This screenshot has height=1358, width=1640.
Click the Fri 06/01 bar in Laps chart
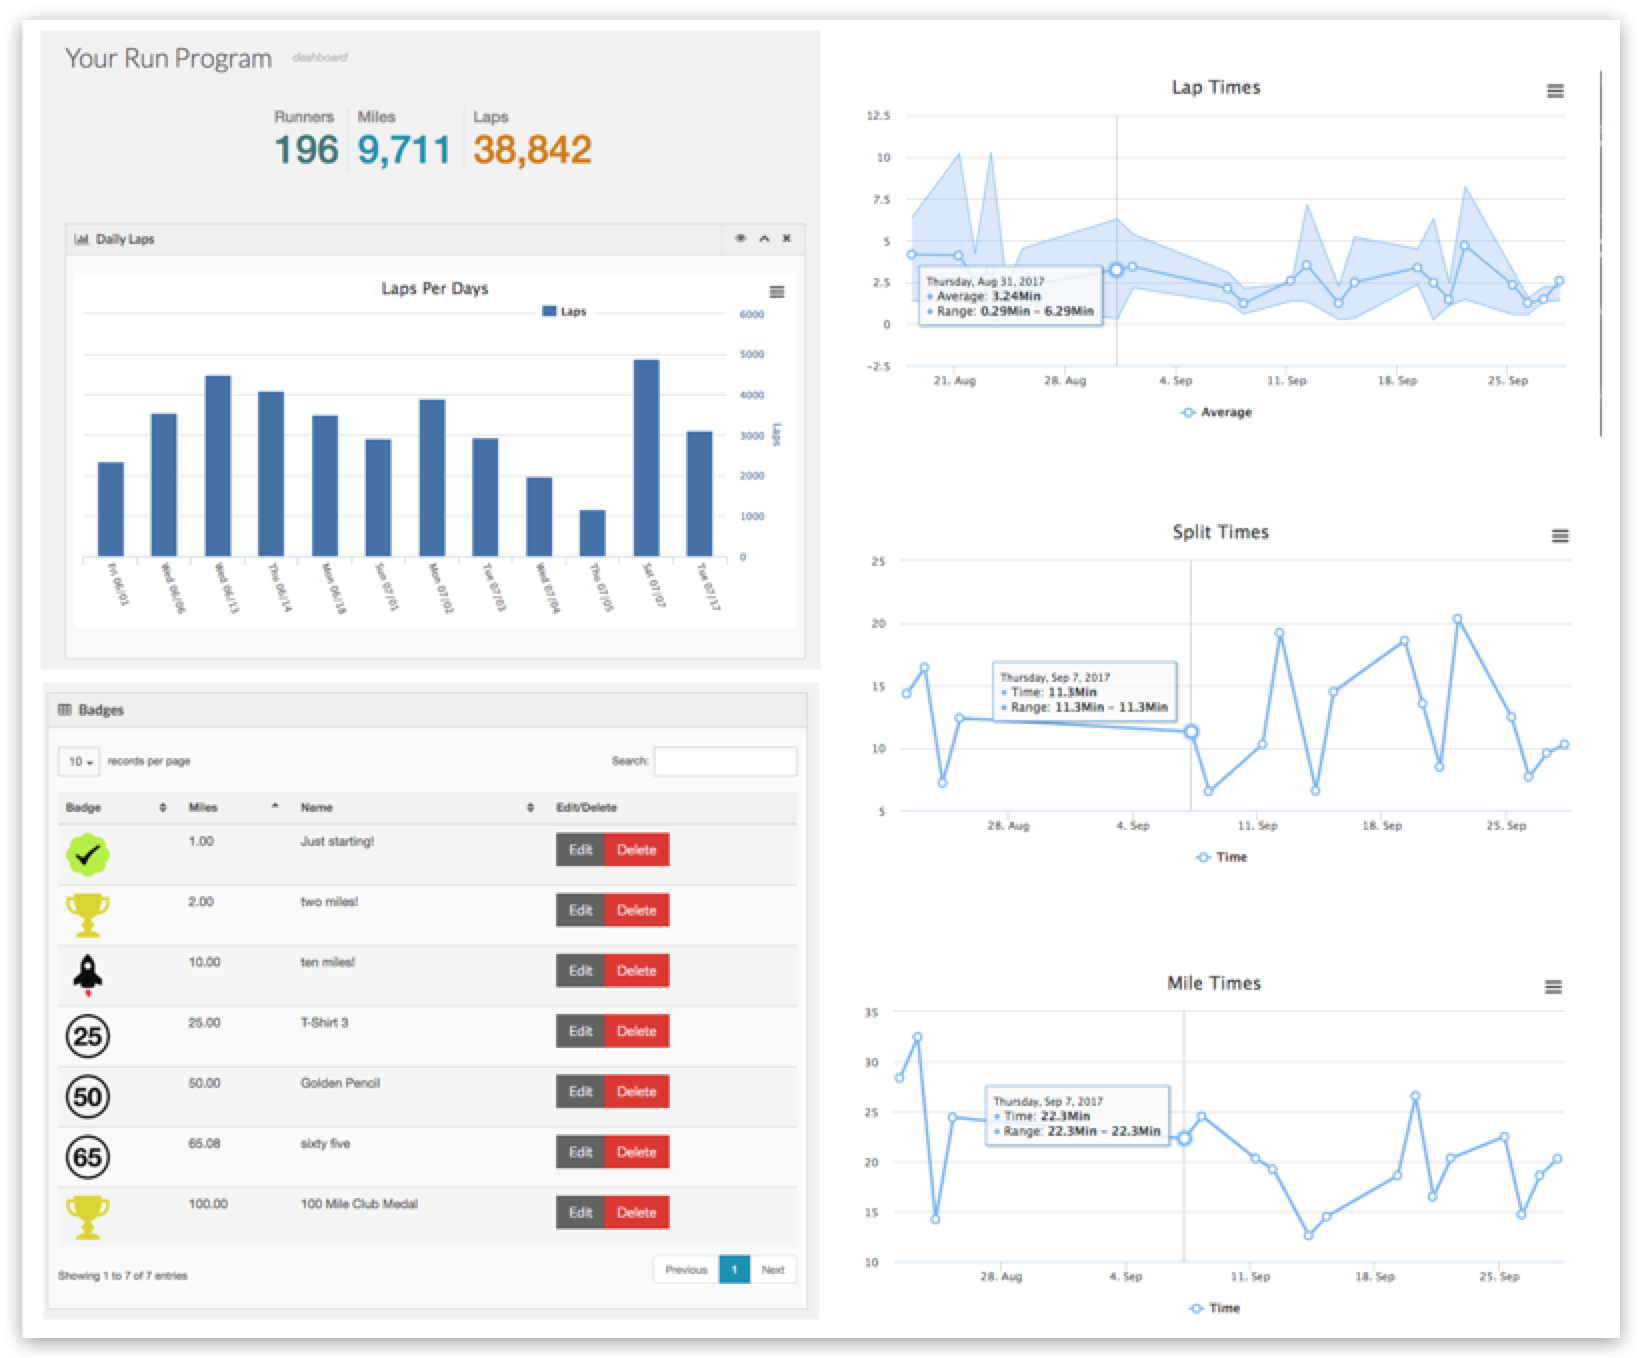(x=110, y=509)
